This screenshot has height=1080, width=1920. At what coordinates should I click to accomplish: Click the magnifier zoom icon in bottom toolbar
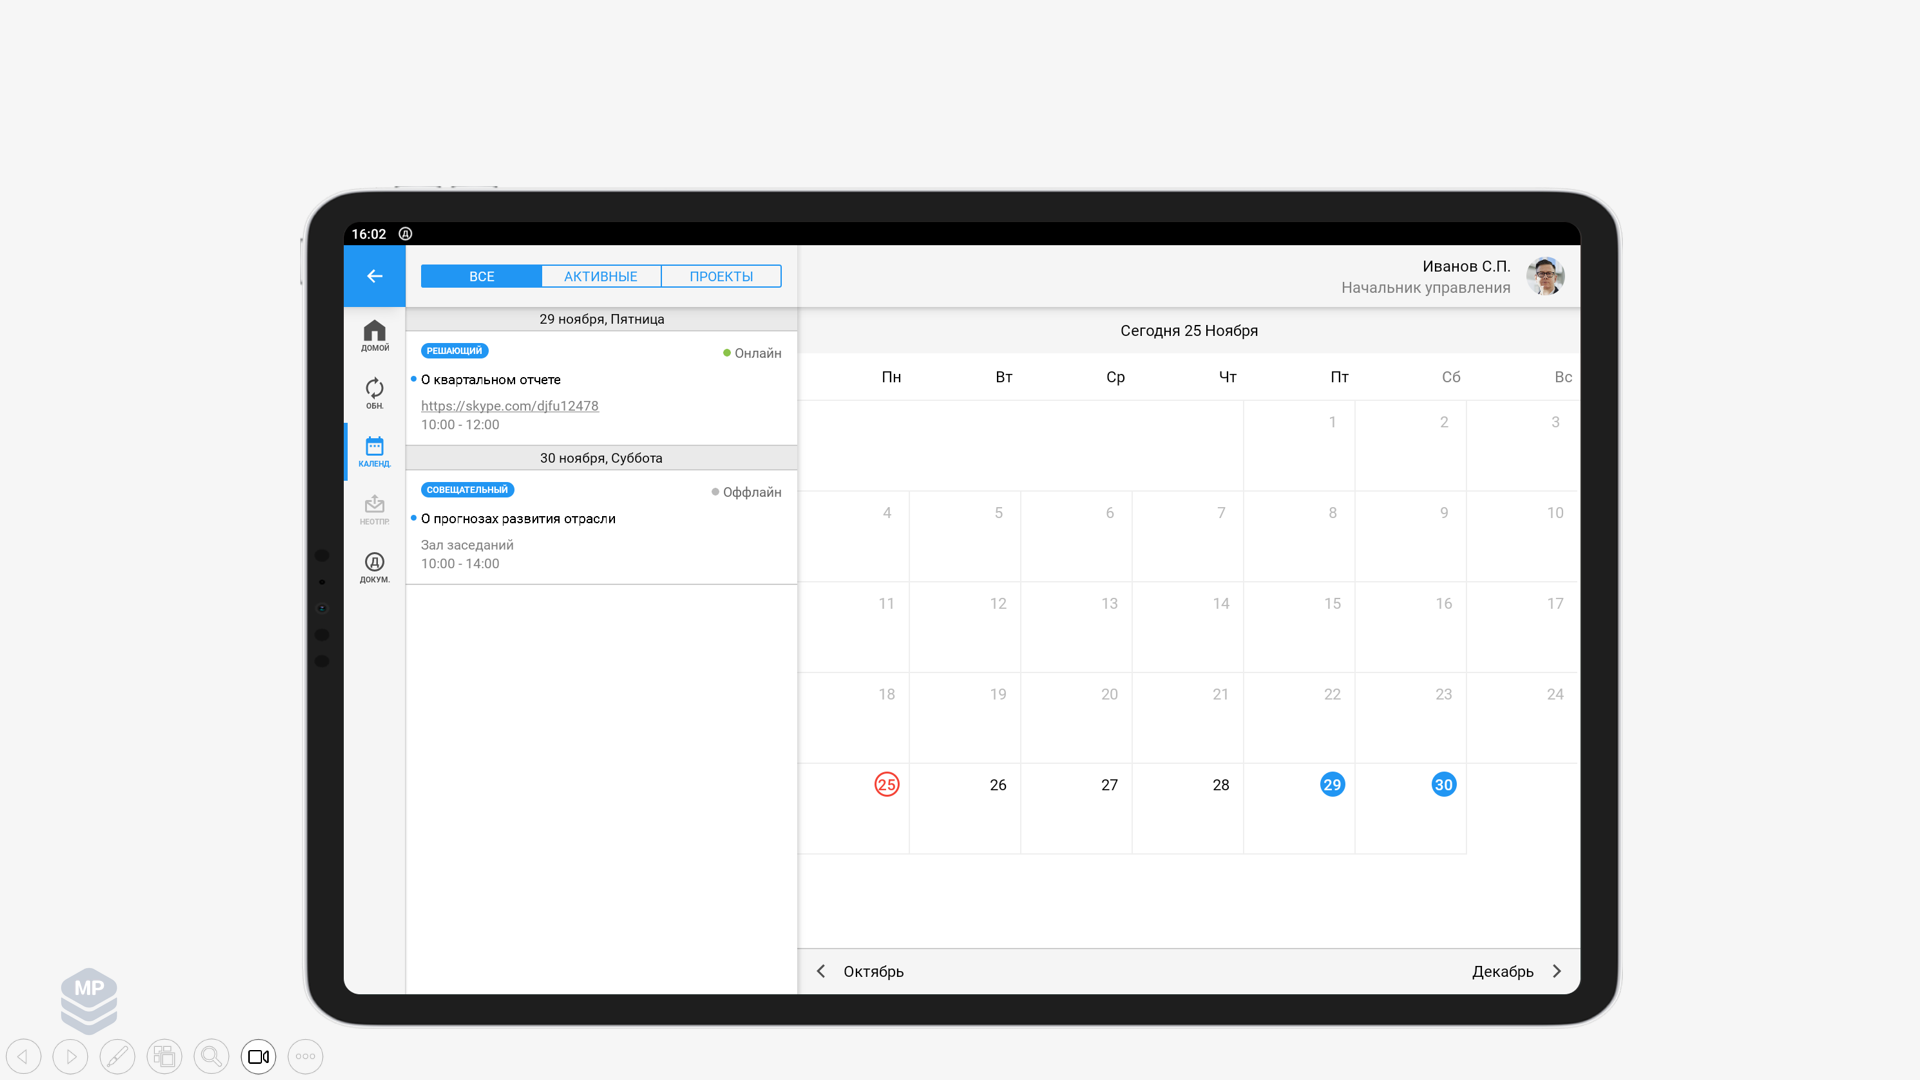coord(211,1056)
